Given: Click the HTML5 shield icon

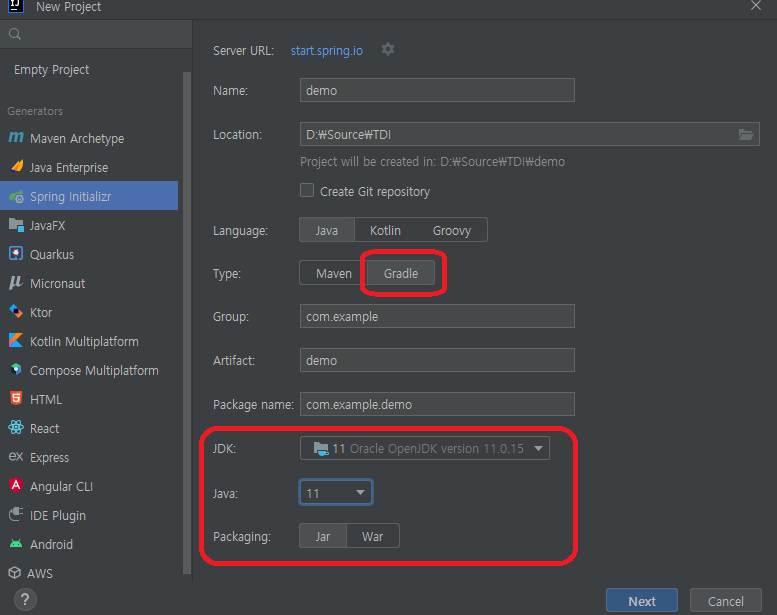Looking at the screenshot, I should pos(16,398).
